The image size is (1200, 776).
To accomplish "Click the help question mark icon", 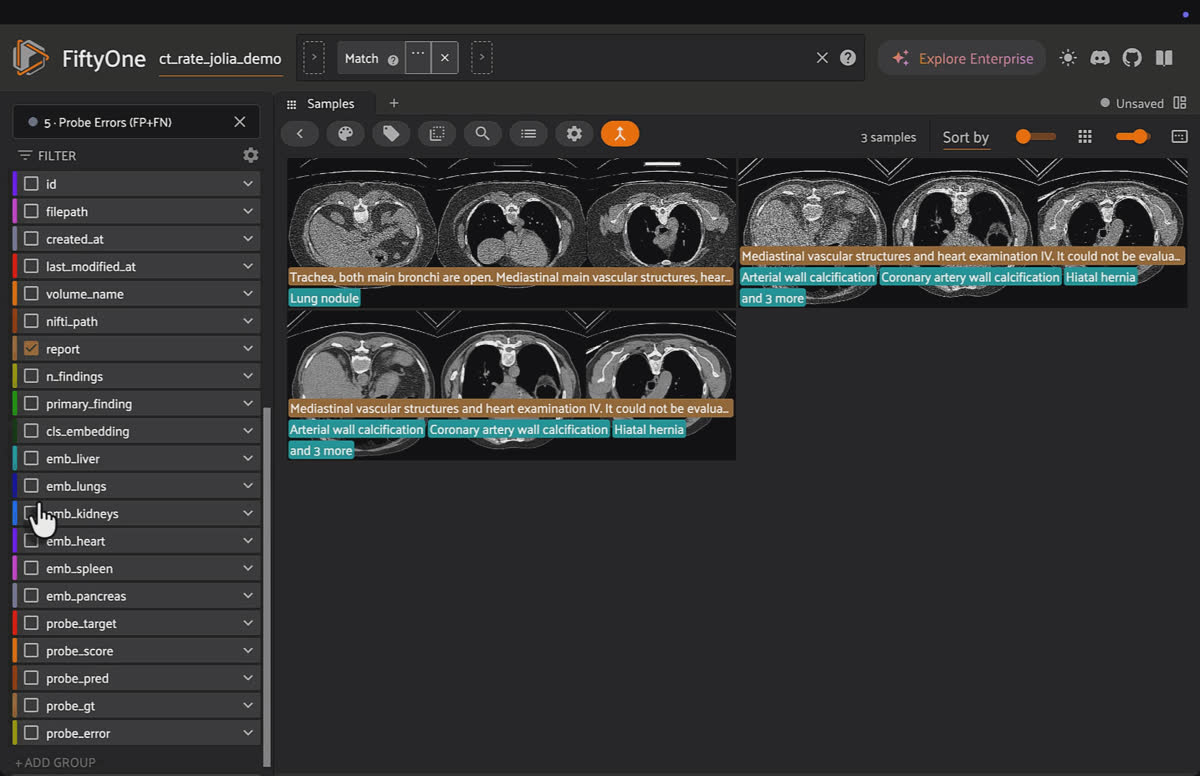I will coord(848,58).
